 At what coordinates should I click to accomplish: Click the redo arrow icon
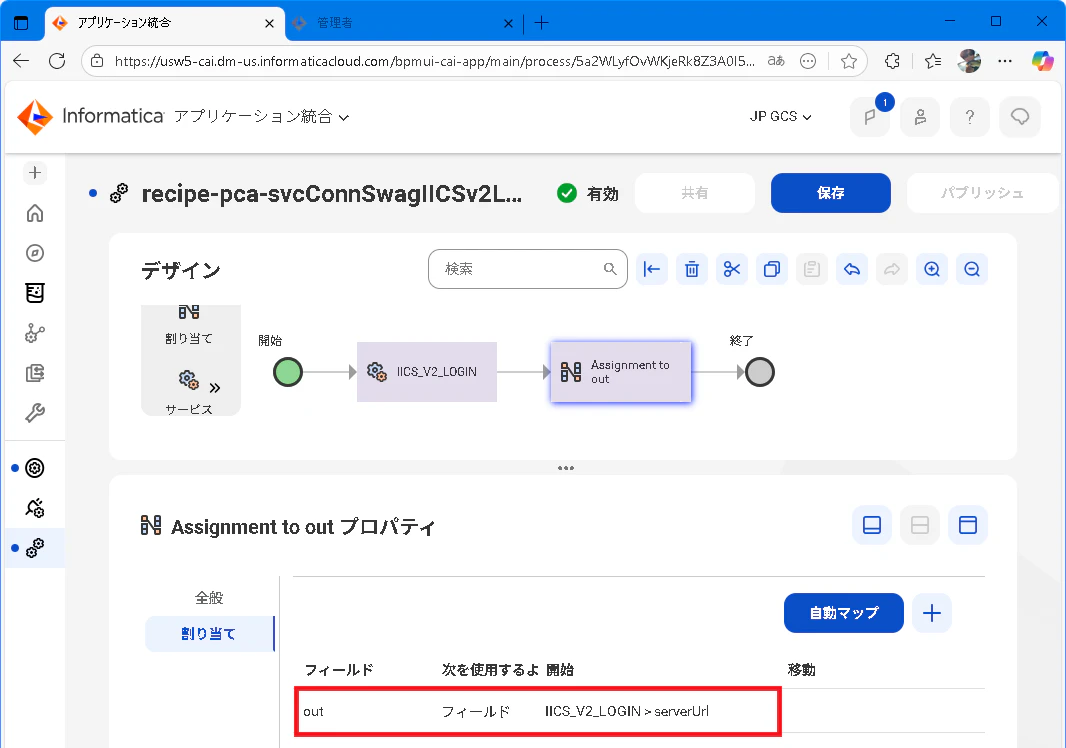(x=892, y=269)
